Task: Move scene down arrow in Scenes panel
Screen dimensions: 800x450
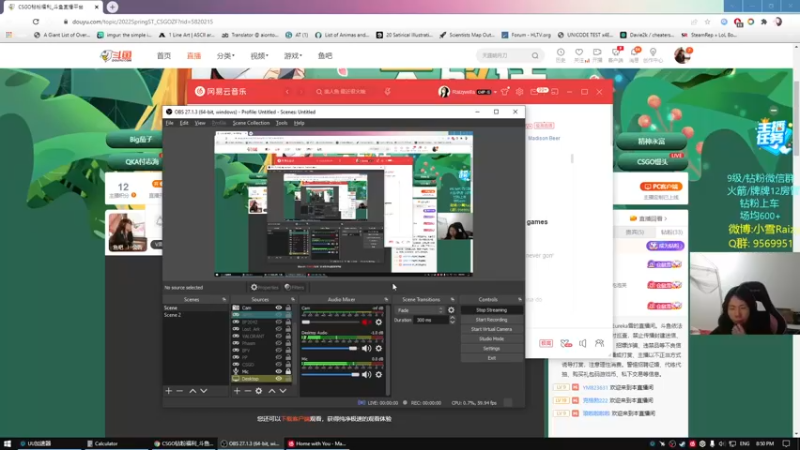Action: click(204, 391)
